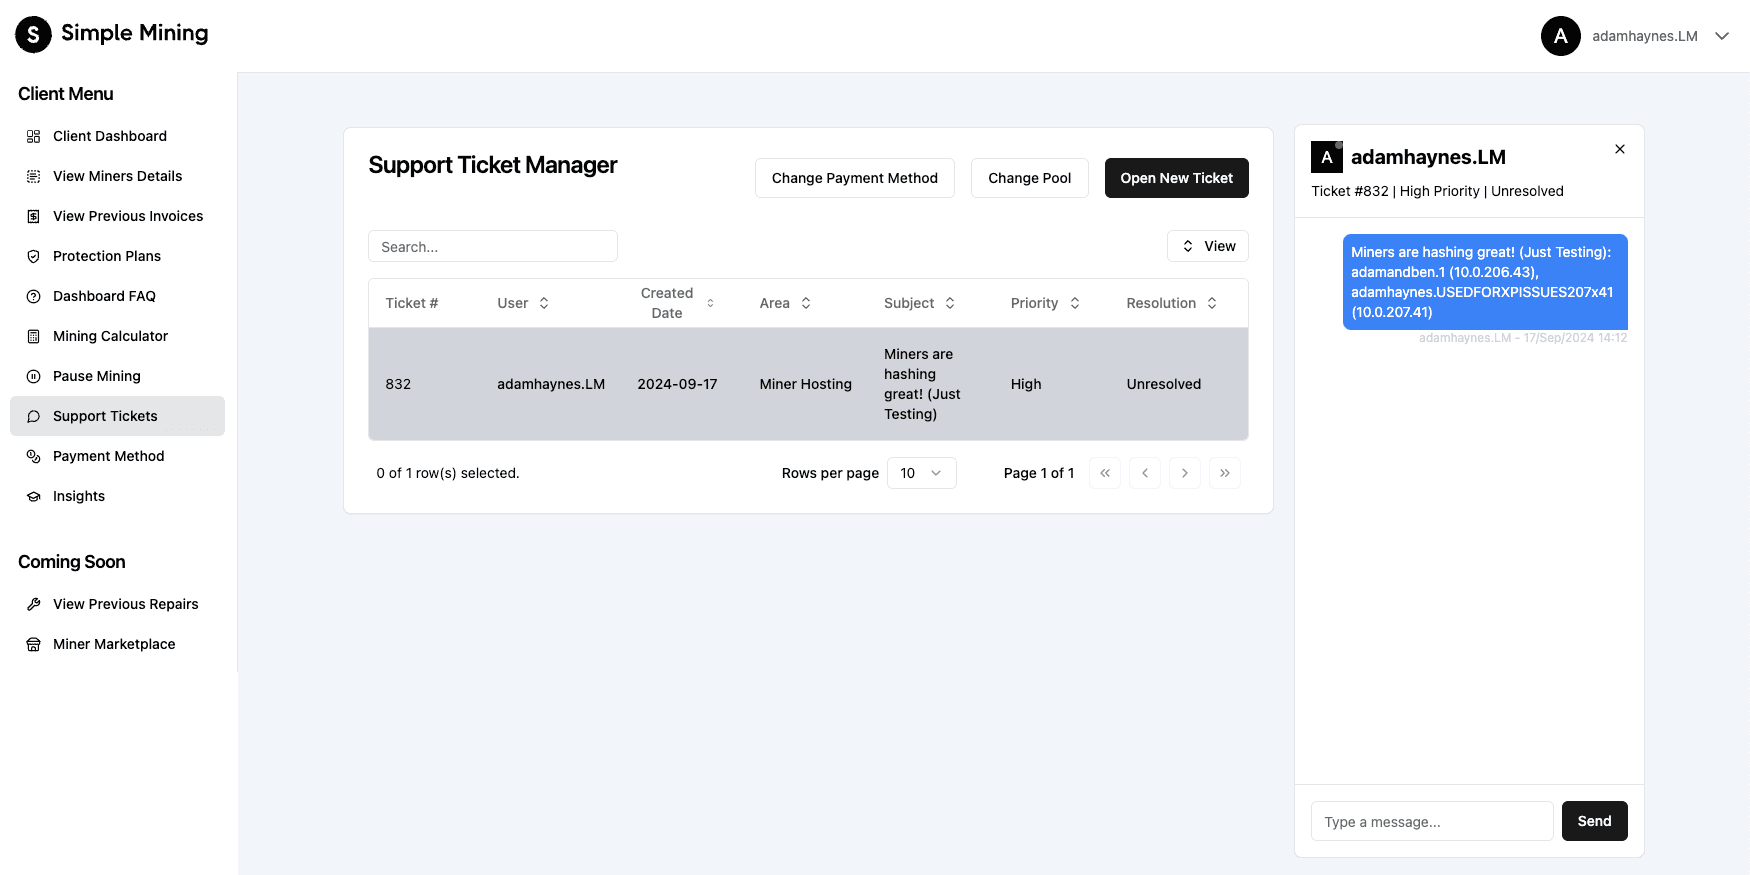Open Dashboard FAQ menu item
Image resolution: width=1750 pixels, height=875 pixels.
pyautogui.click(x=117, y=296)
